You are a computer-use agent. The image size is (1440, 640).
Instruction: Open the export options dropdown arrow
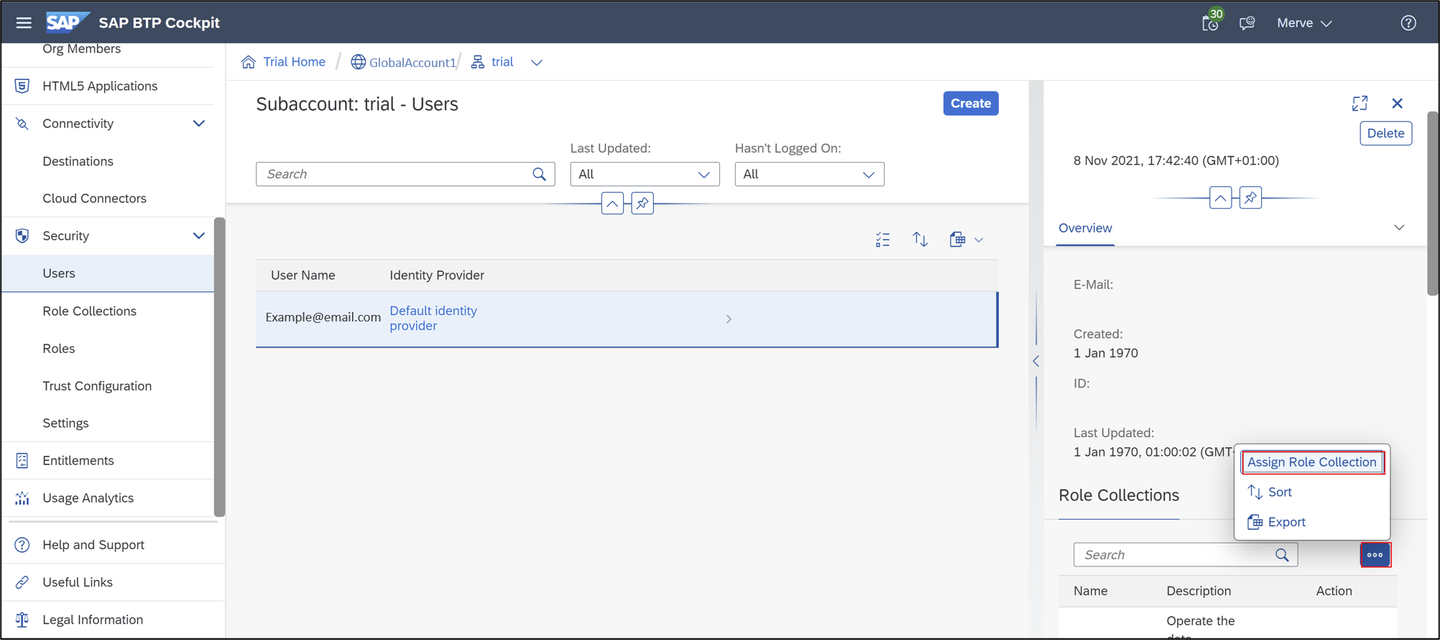(x=979, y=240)
